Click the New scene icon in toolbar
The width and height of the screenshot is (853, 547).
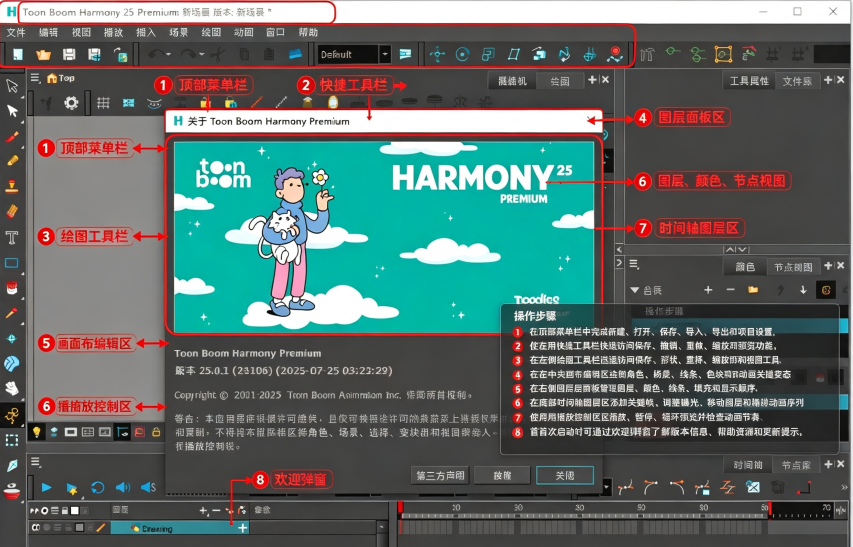tap(17, 54)
